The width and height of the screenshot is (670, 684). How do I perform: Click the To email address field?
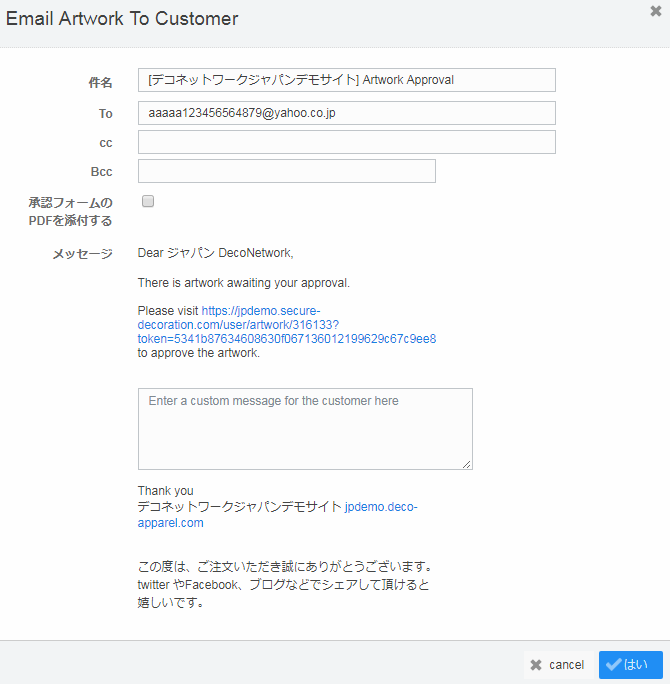click(x=346, y=113)
